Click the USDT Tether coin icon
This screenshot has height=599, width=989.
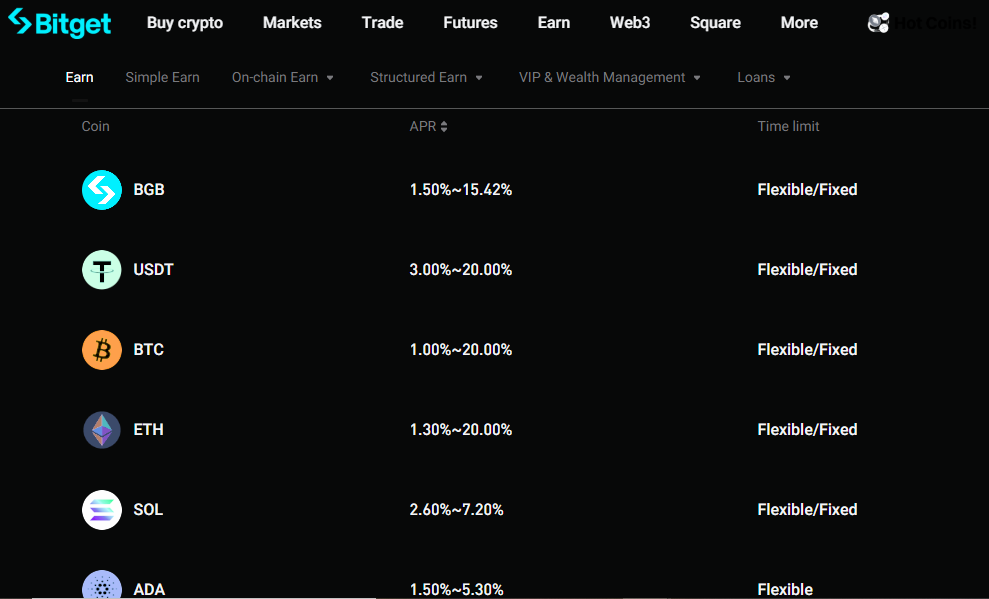click(101, 269)
